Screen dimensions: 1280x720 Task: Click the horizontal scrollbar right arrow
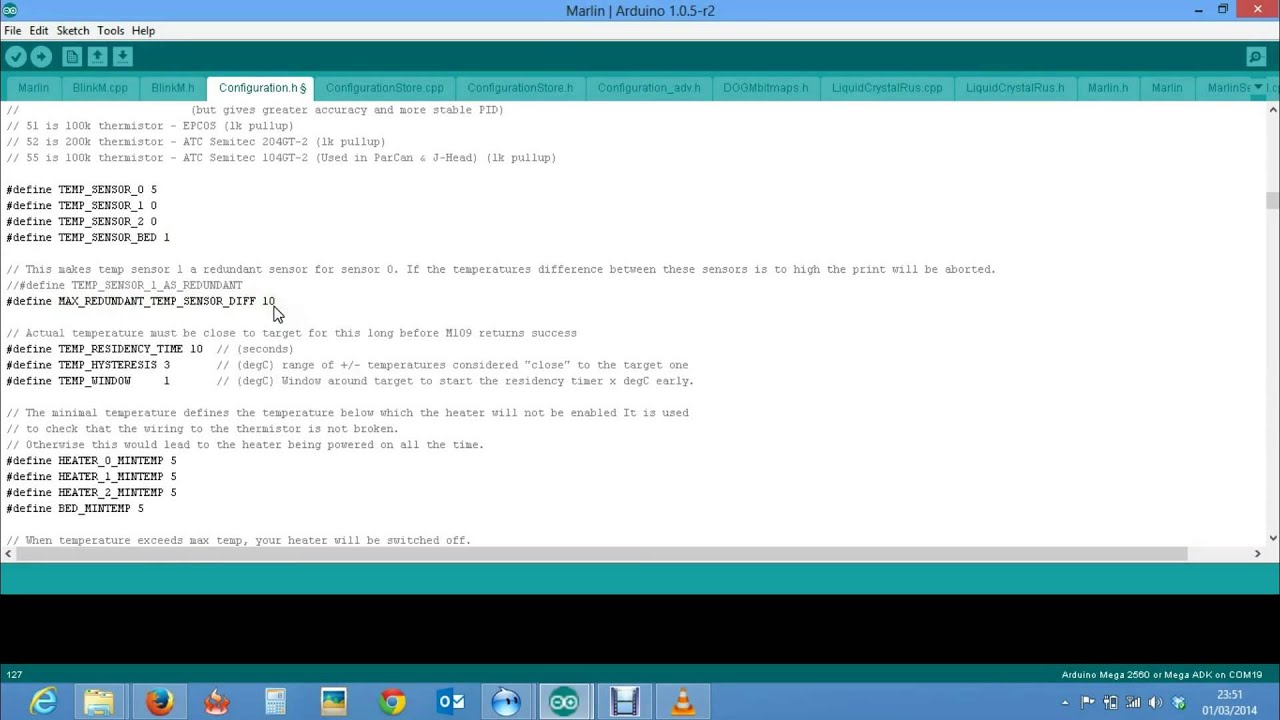pos(1257,554)
